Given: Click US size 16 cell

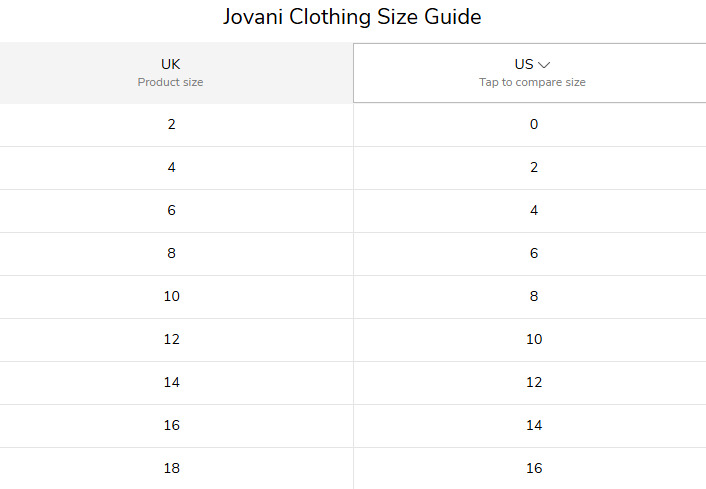Looking at the screenshot, I should click(530, 468).
